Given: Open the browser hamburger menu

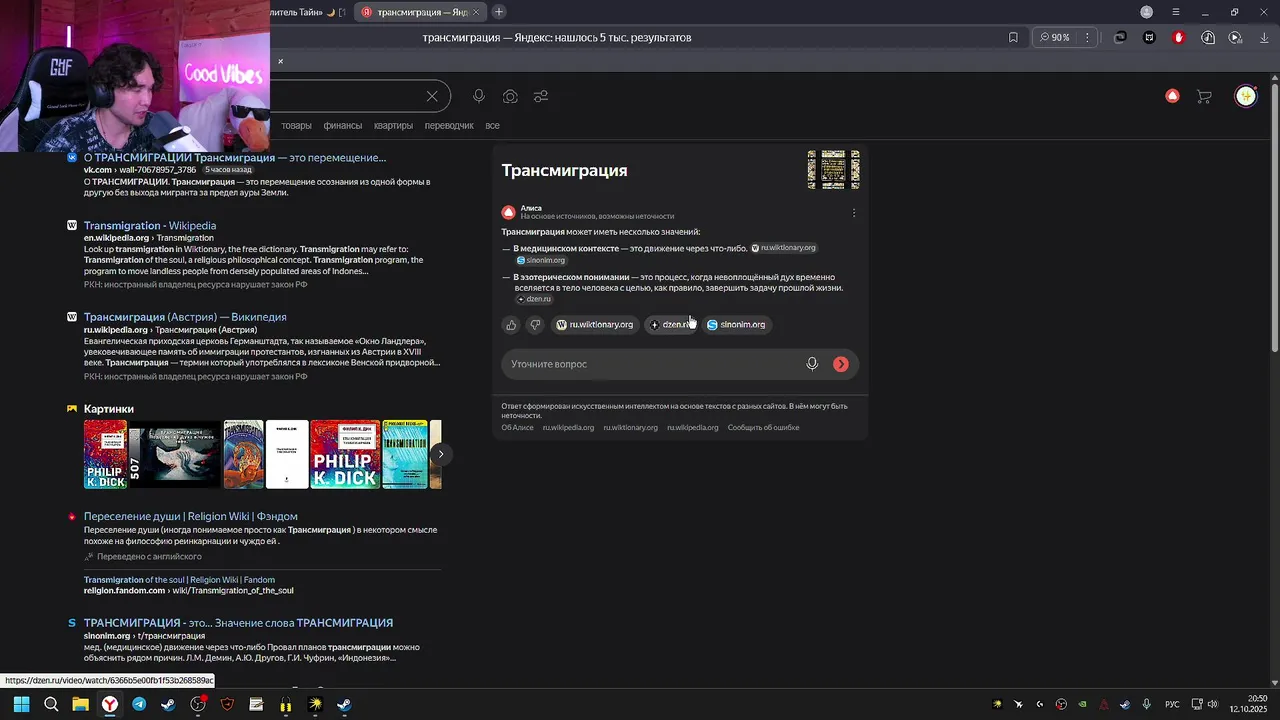Looking at the screenshot, I should [1175, 12].
